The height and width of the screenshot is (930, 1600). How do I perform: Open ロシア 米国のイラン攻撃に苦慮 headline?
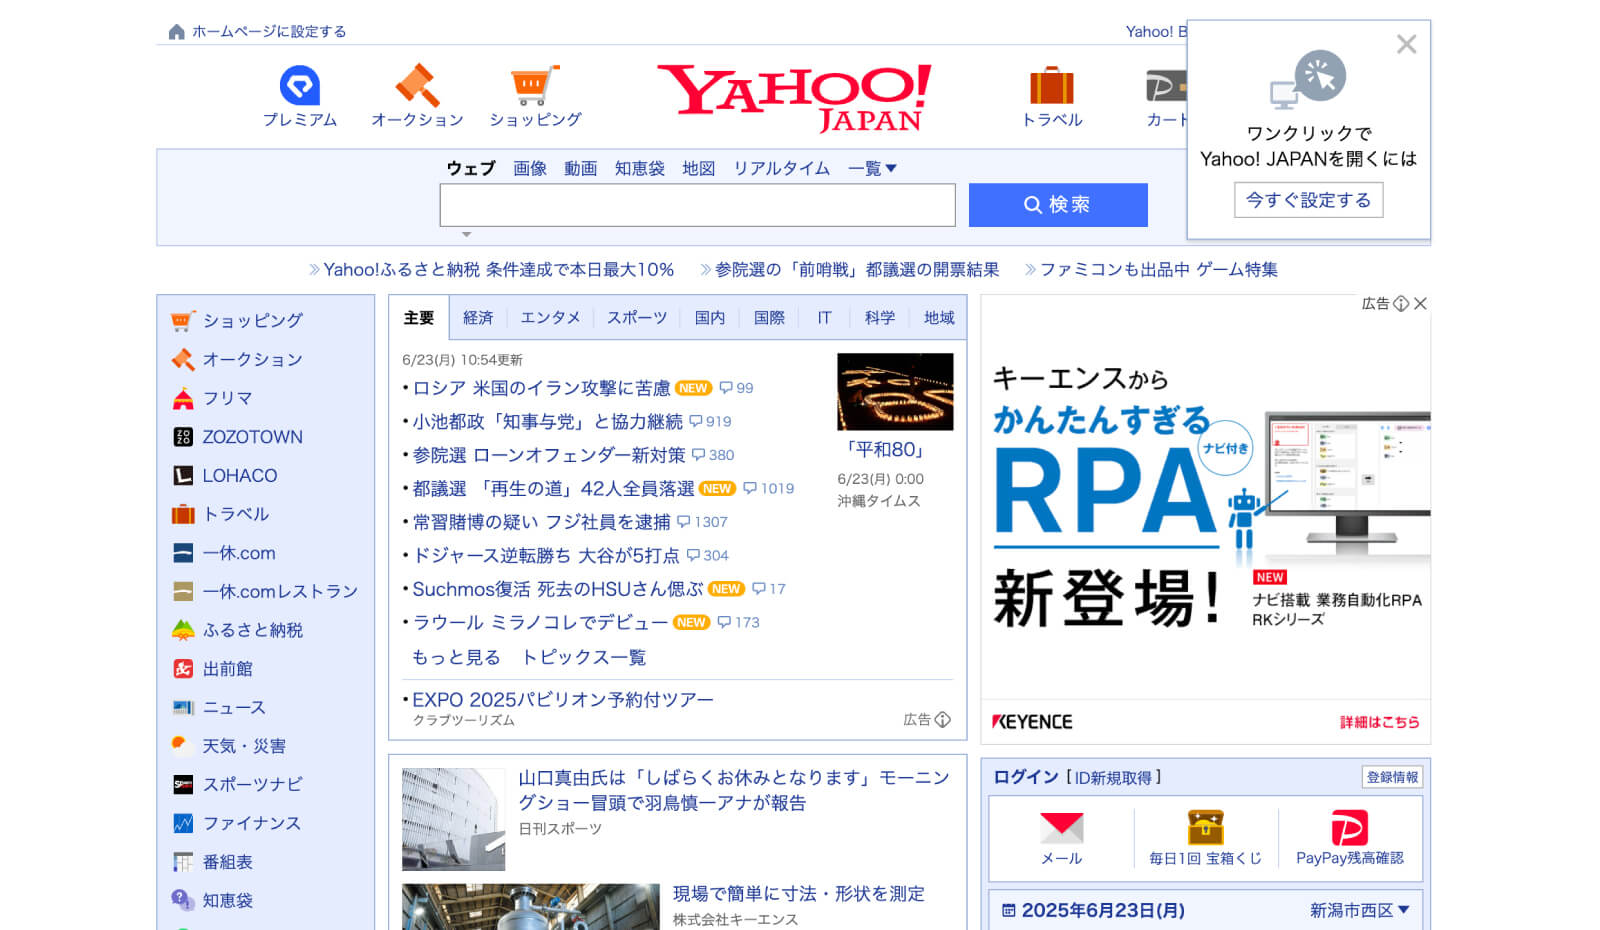[541, 388]
